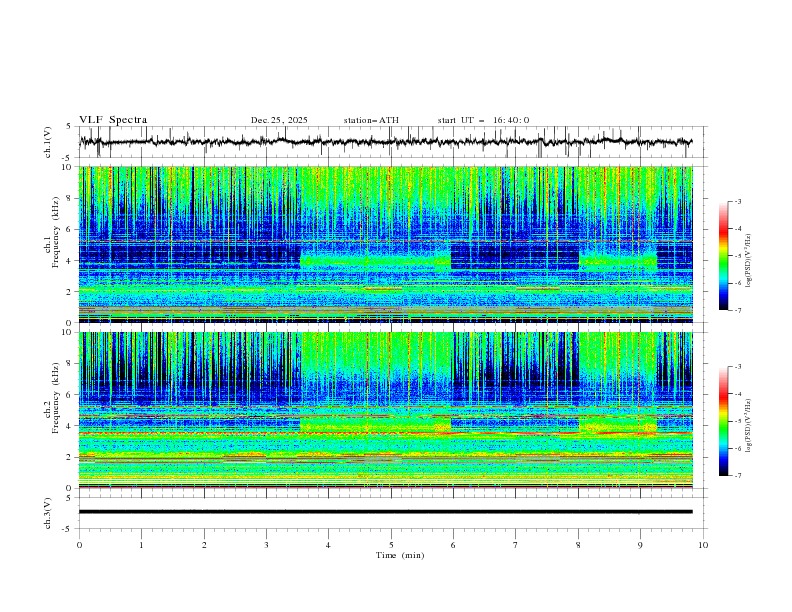Click the upper colorbar "log(PSD)(V²/Hz)" label

tap(749, 261)
